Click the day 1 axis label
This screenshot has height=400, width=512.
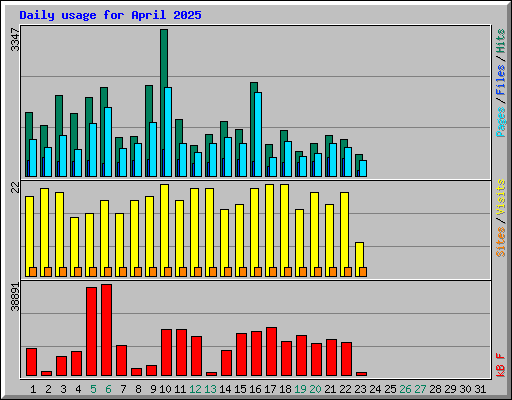tap(33, 389)
